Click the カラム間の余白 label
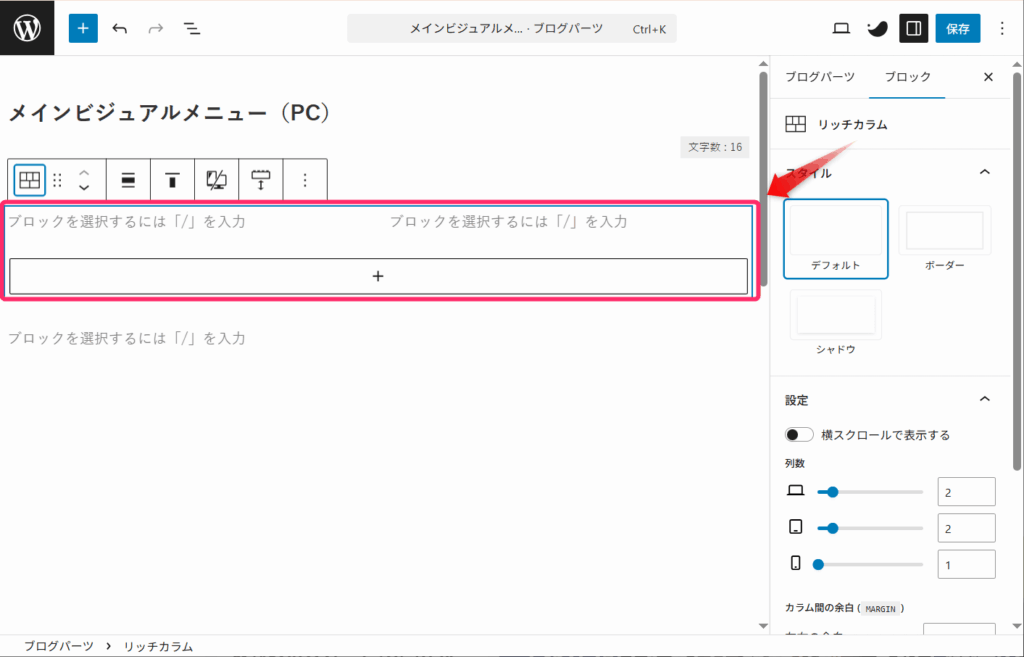 pyautogui.click(x=820, y=608)
